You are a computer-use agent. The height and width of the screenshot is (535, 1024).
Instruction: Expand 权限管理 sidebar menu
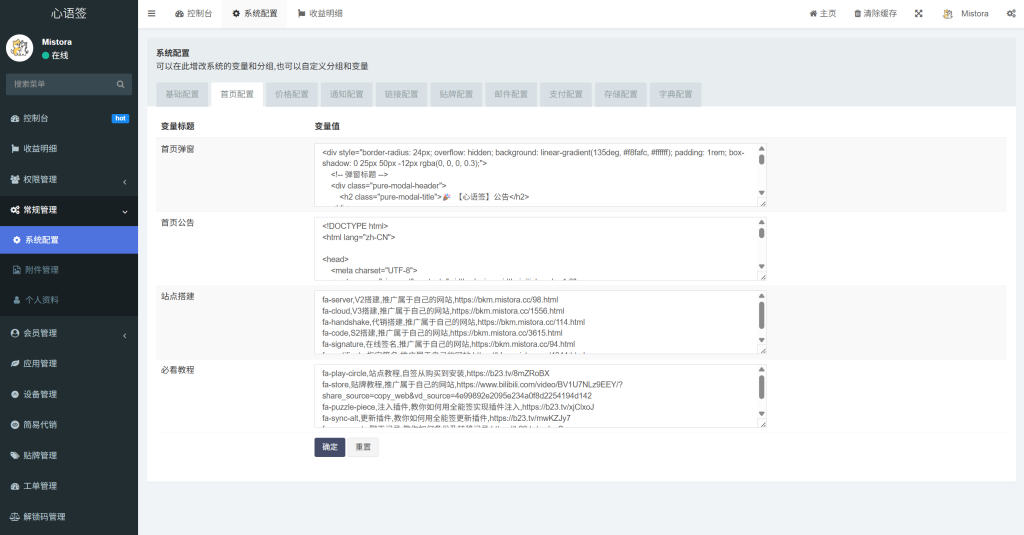coord(69,179)
